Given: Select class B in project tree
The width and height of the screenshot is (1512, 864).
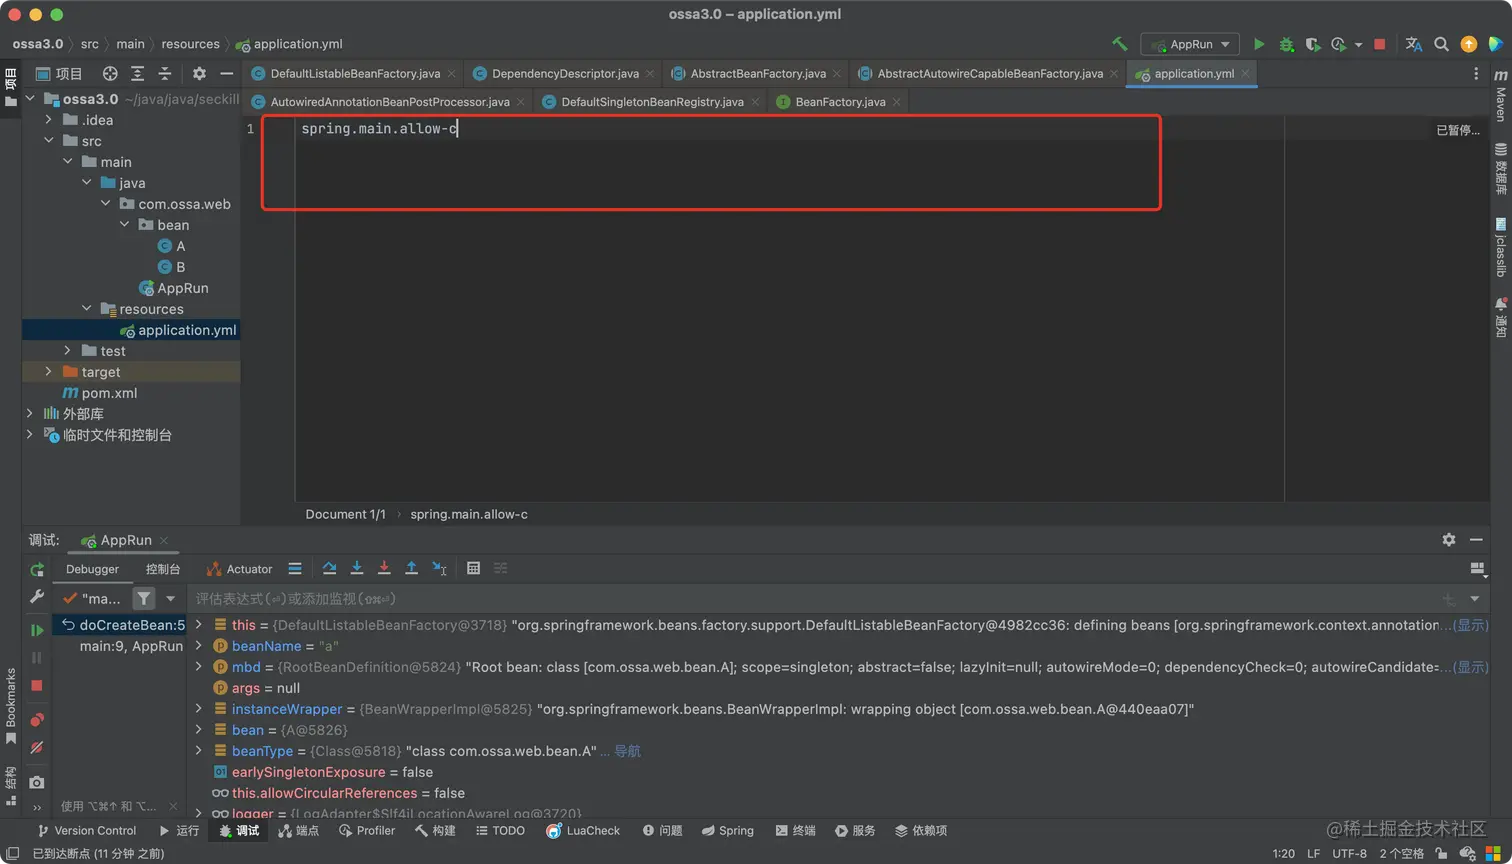Looking at the screenshot, I should (171, 267).
